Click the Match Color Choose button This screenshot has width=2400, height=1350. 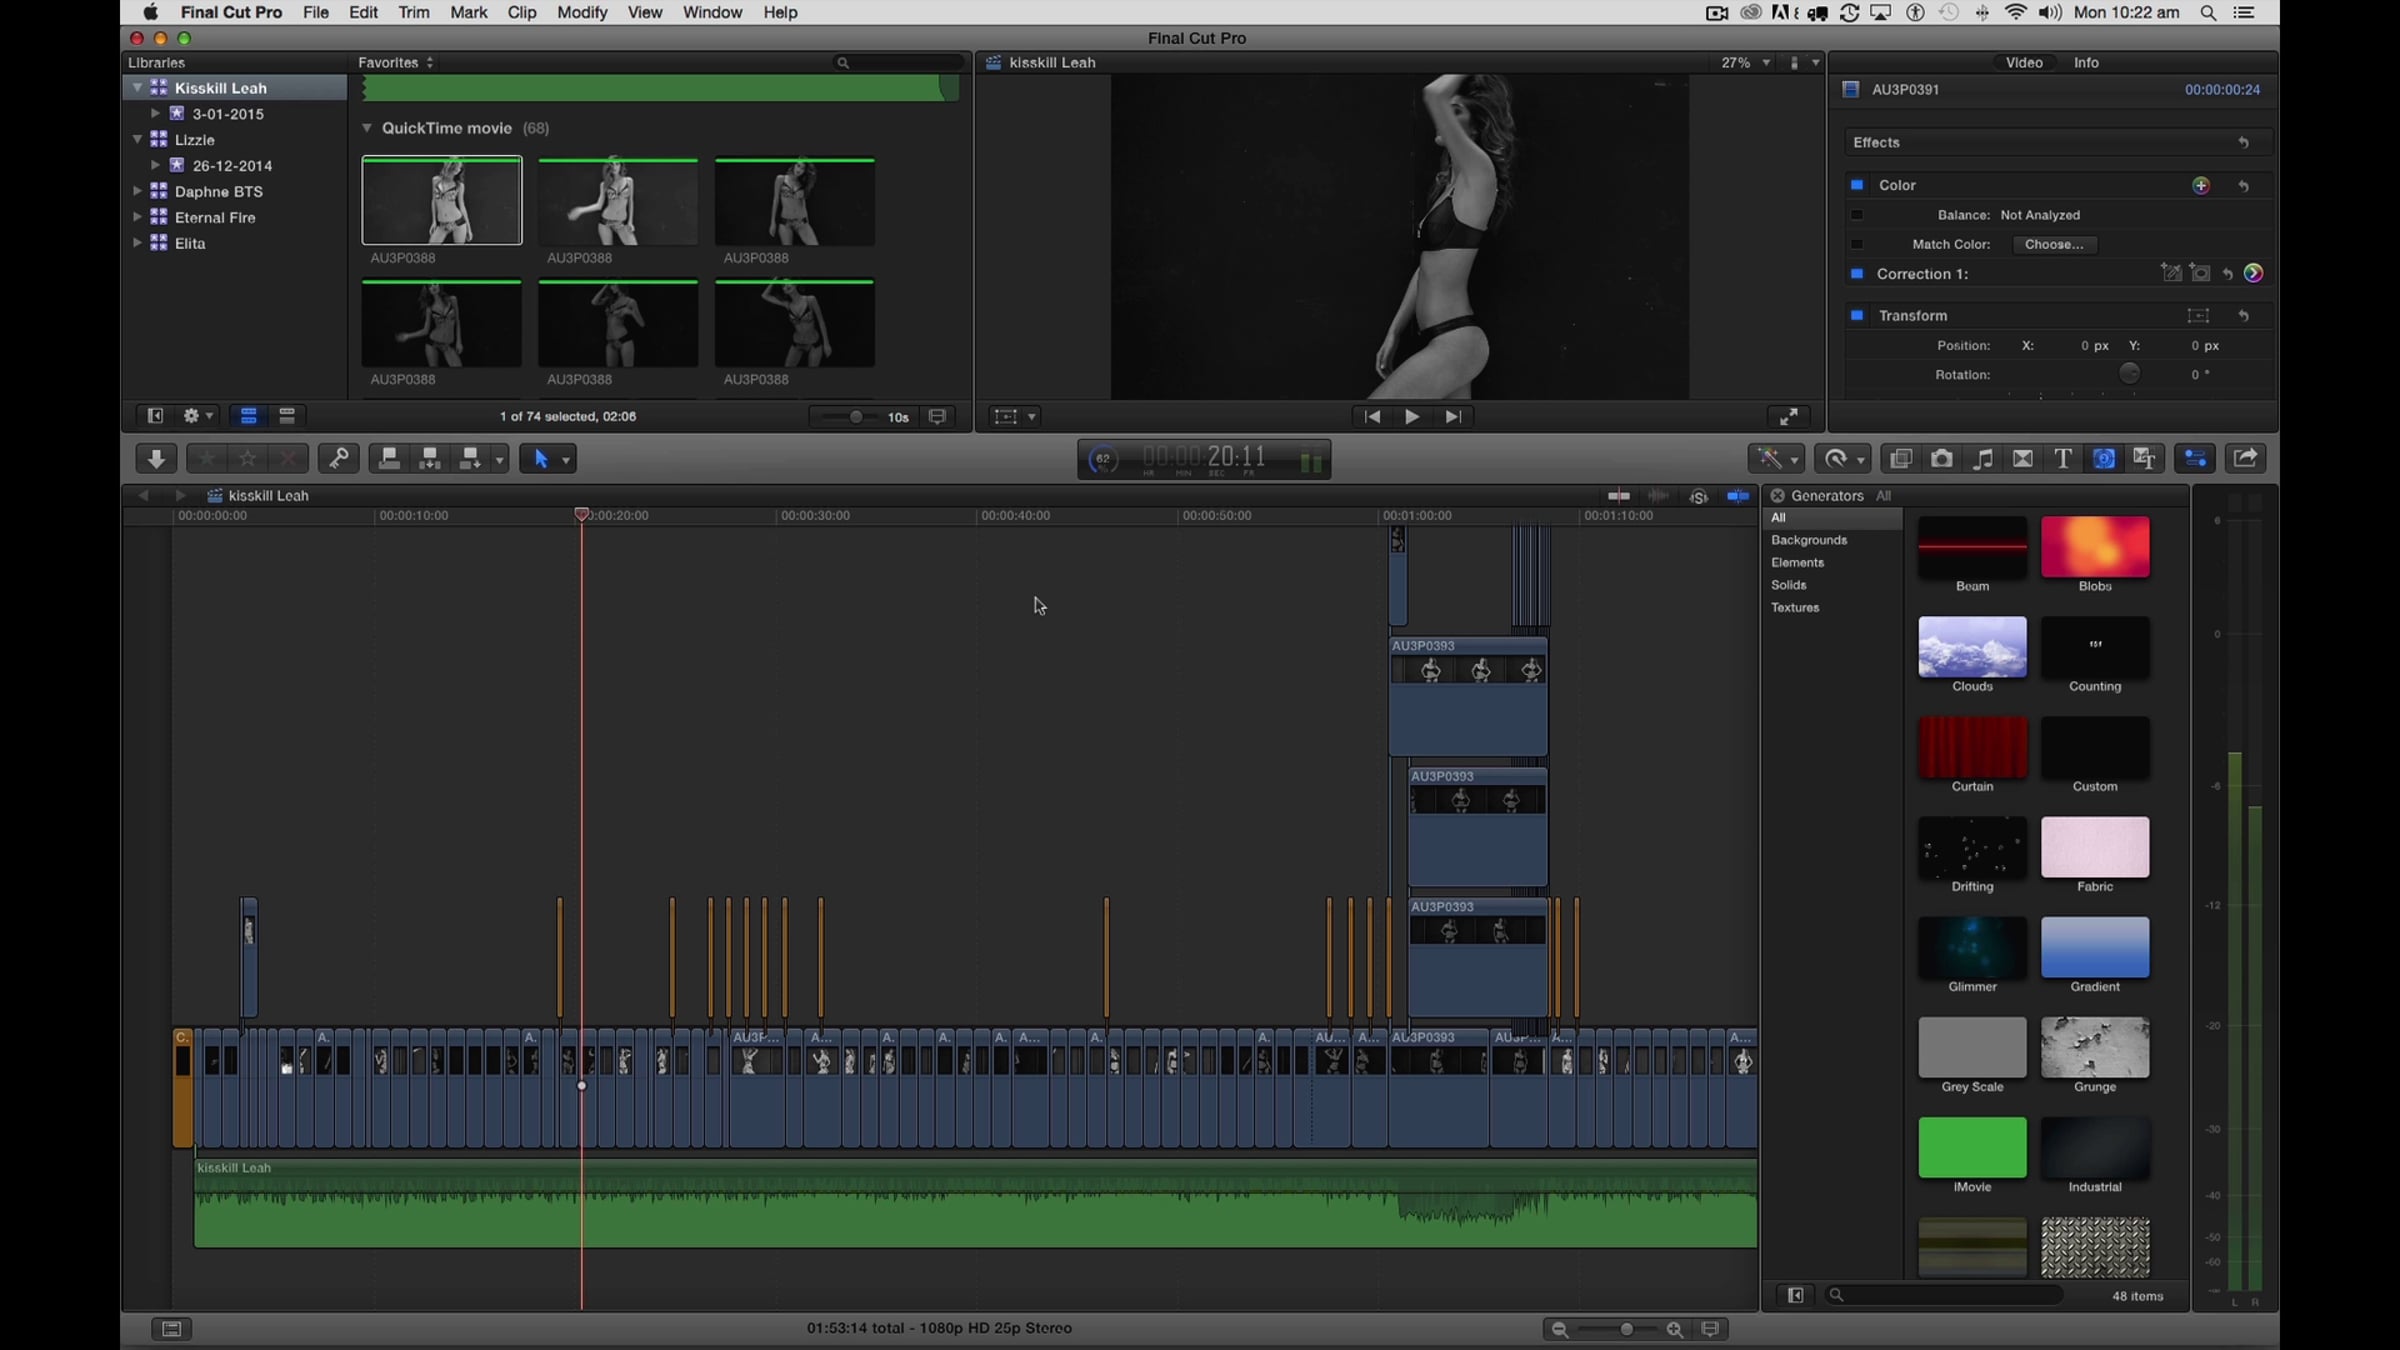tap(2054, 244)
